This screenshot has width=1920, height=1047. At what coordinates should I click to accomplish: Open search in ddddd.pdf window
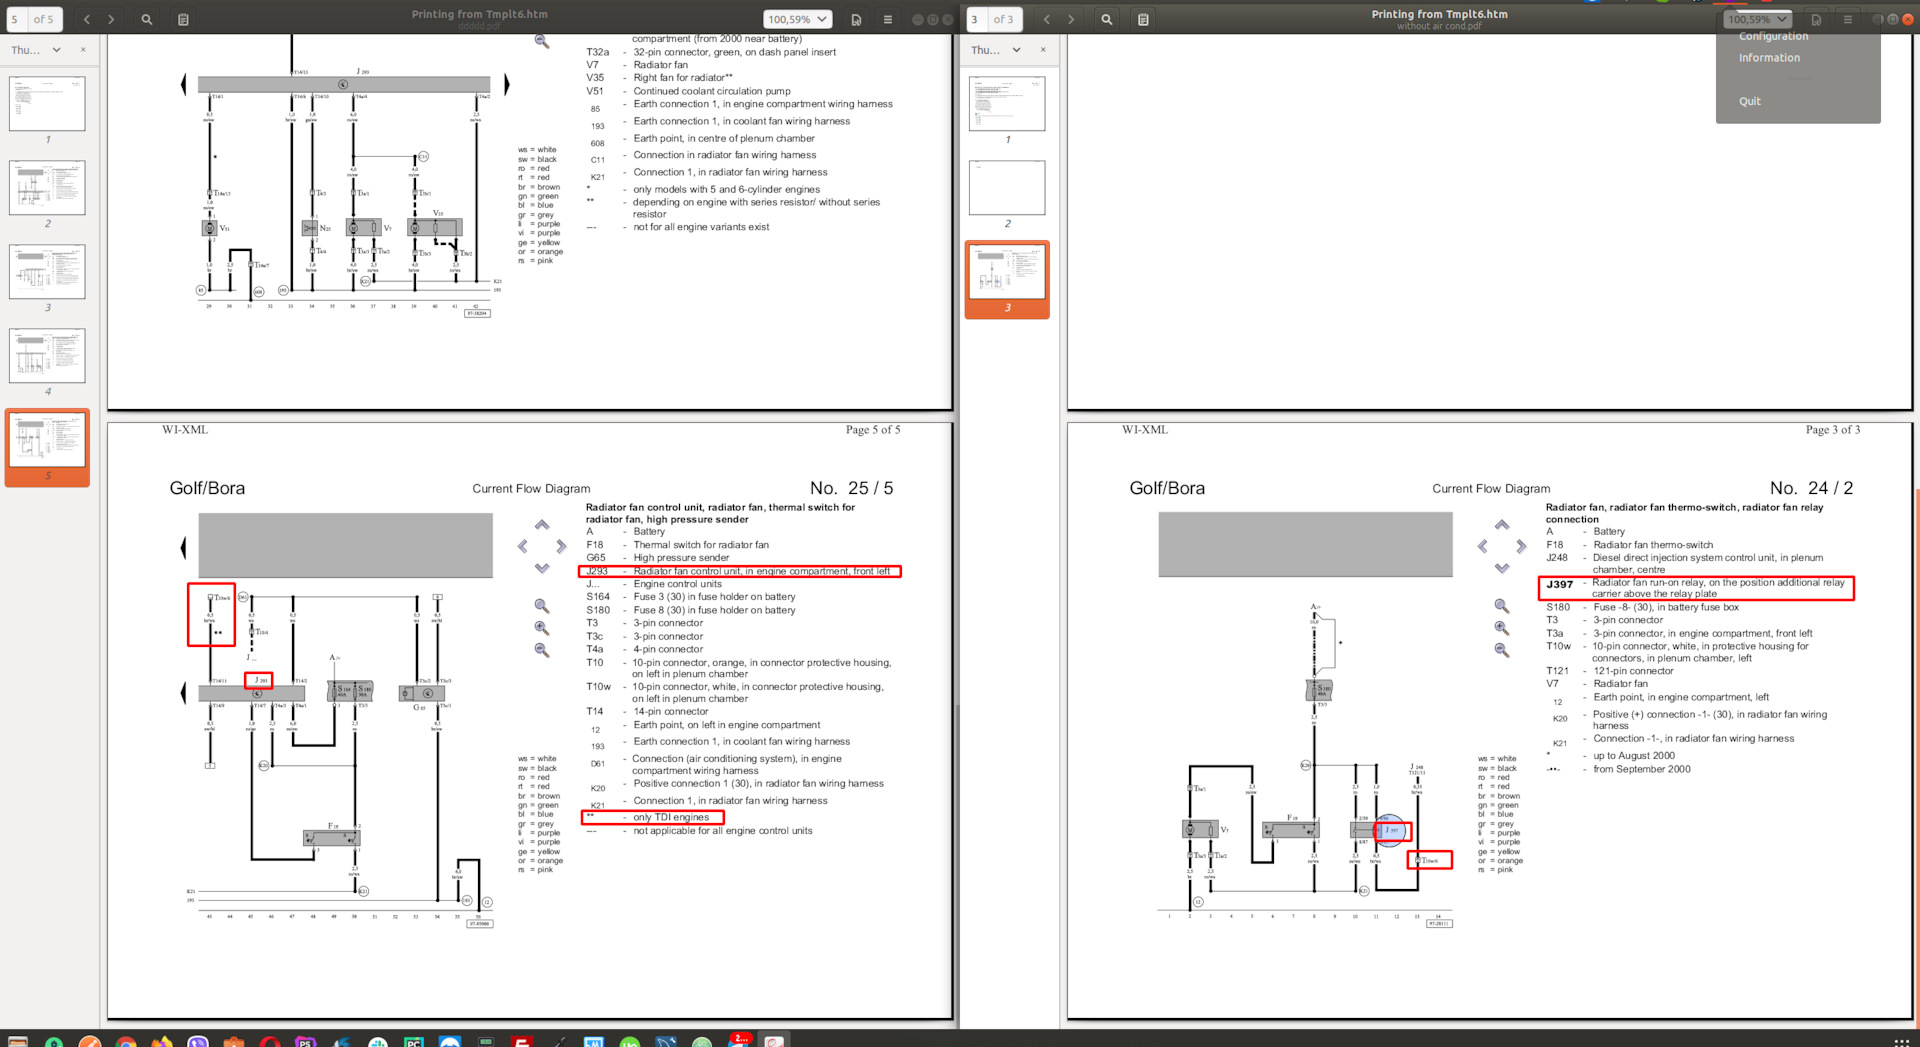pyautogui.click(x=146, y=19)
